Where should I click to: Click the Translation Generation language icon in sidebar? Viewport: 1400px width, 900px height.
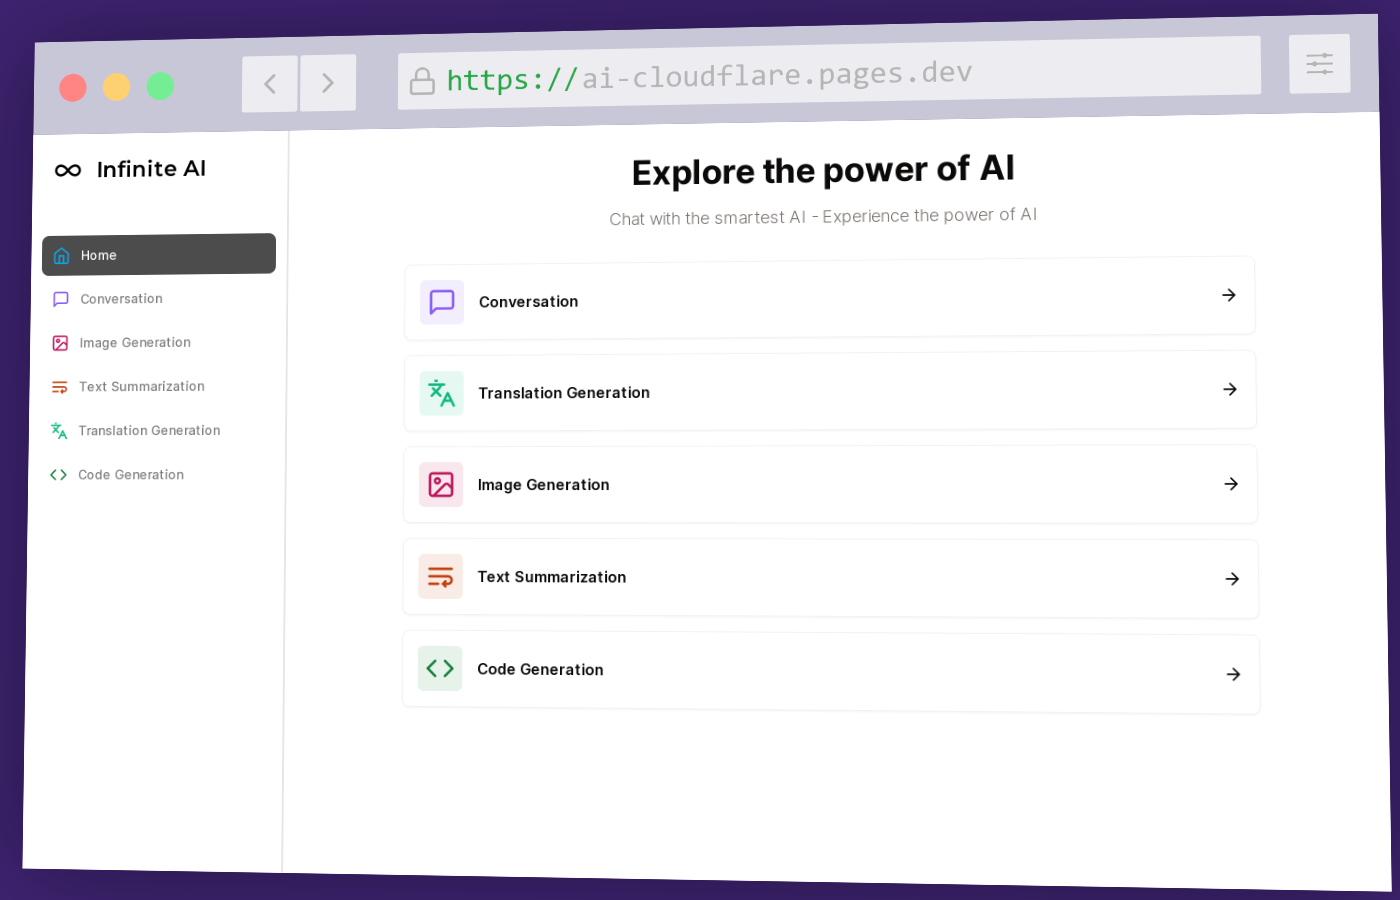tap(60, 430)
